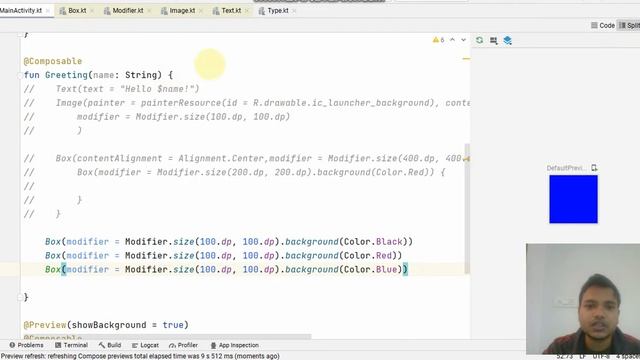Viewport: 640px width, 360px height.
Task: Click the warnings count indicator
Action: (438, 40)
